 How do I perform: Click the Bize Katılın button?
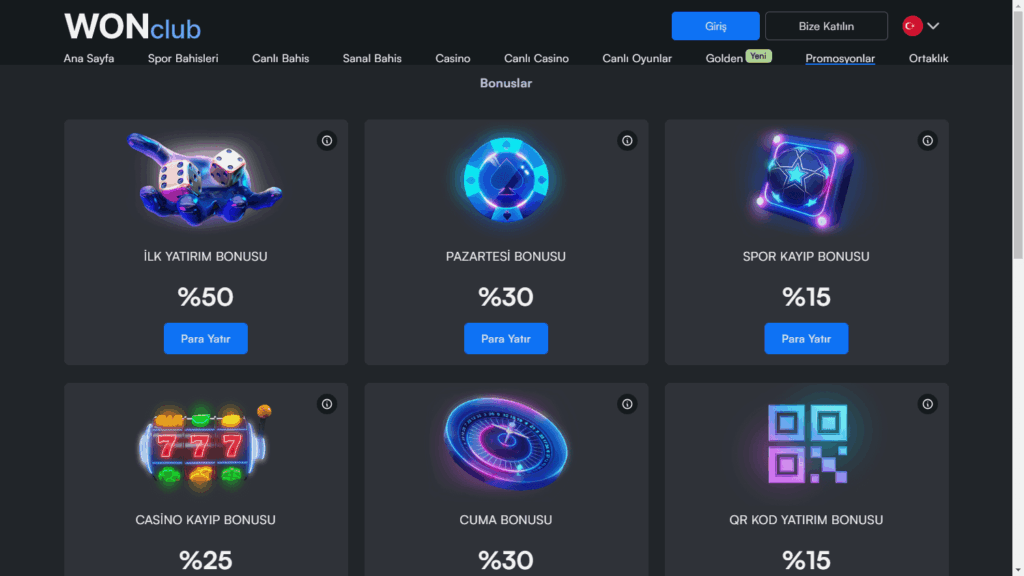click(x=826, y=26)
